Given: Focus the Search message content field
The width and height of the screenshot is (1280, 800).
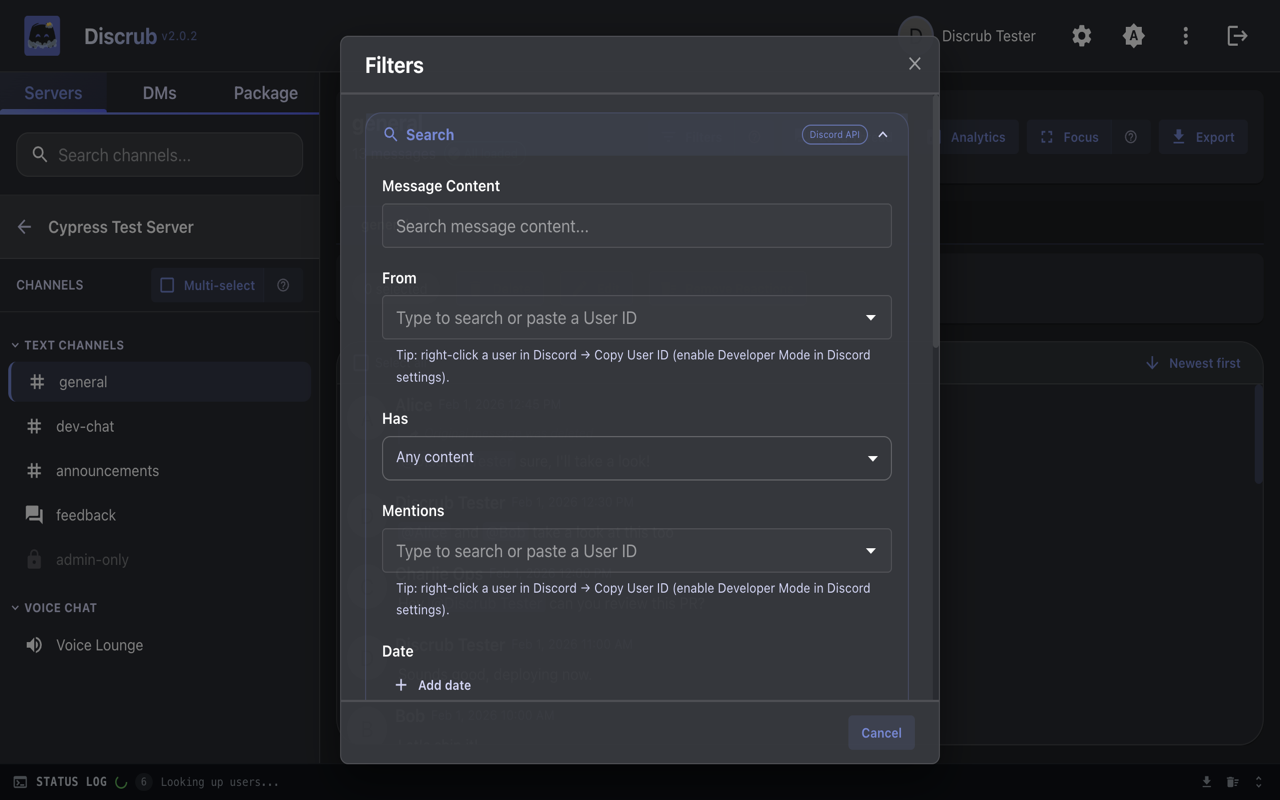Looking at the screenshot, I should point(636,226).
